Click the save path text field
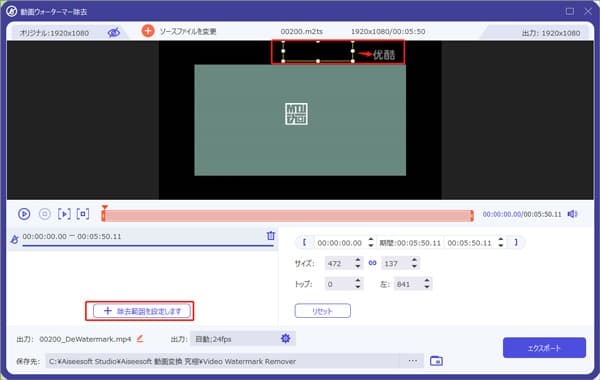Viewport: 600px width, 380px height. 222,361
